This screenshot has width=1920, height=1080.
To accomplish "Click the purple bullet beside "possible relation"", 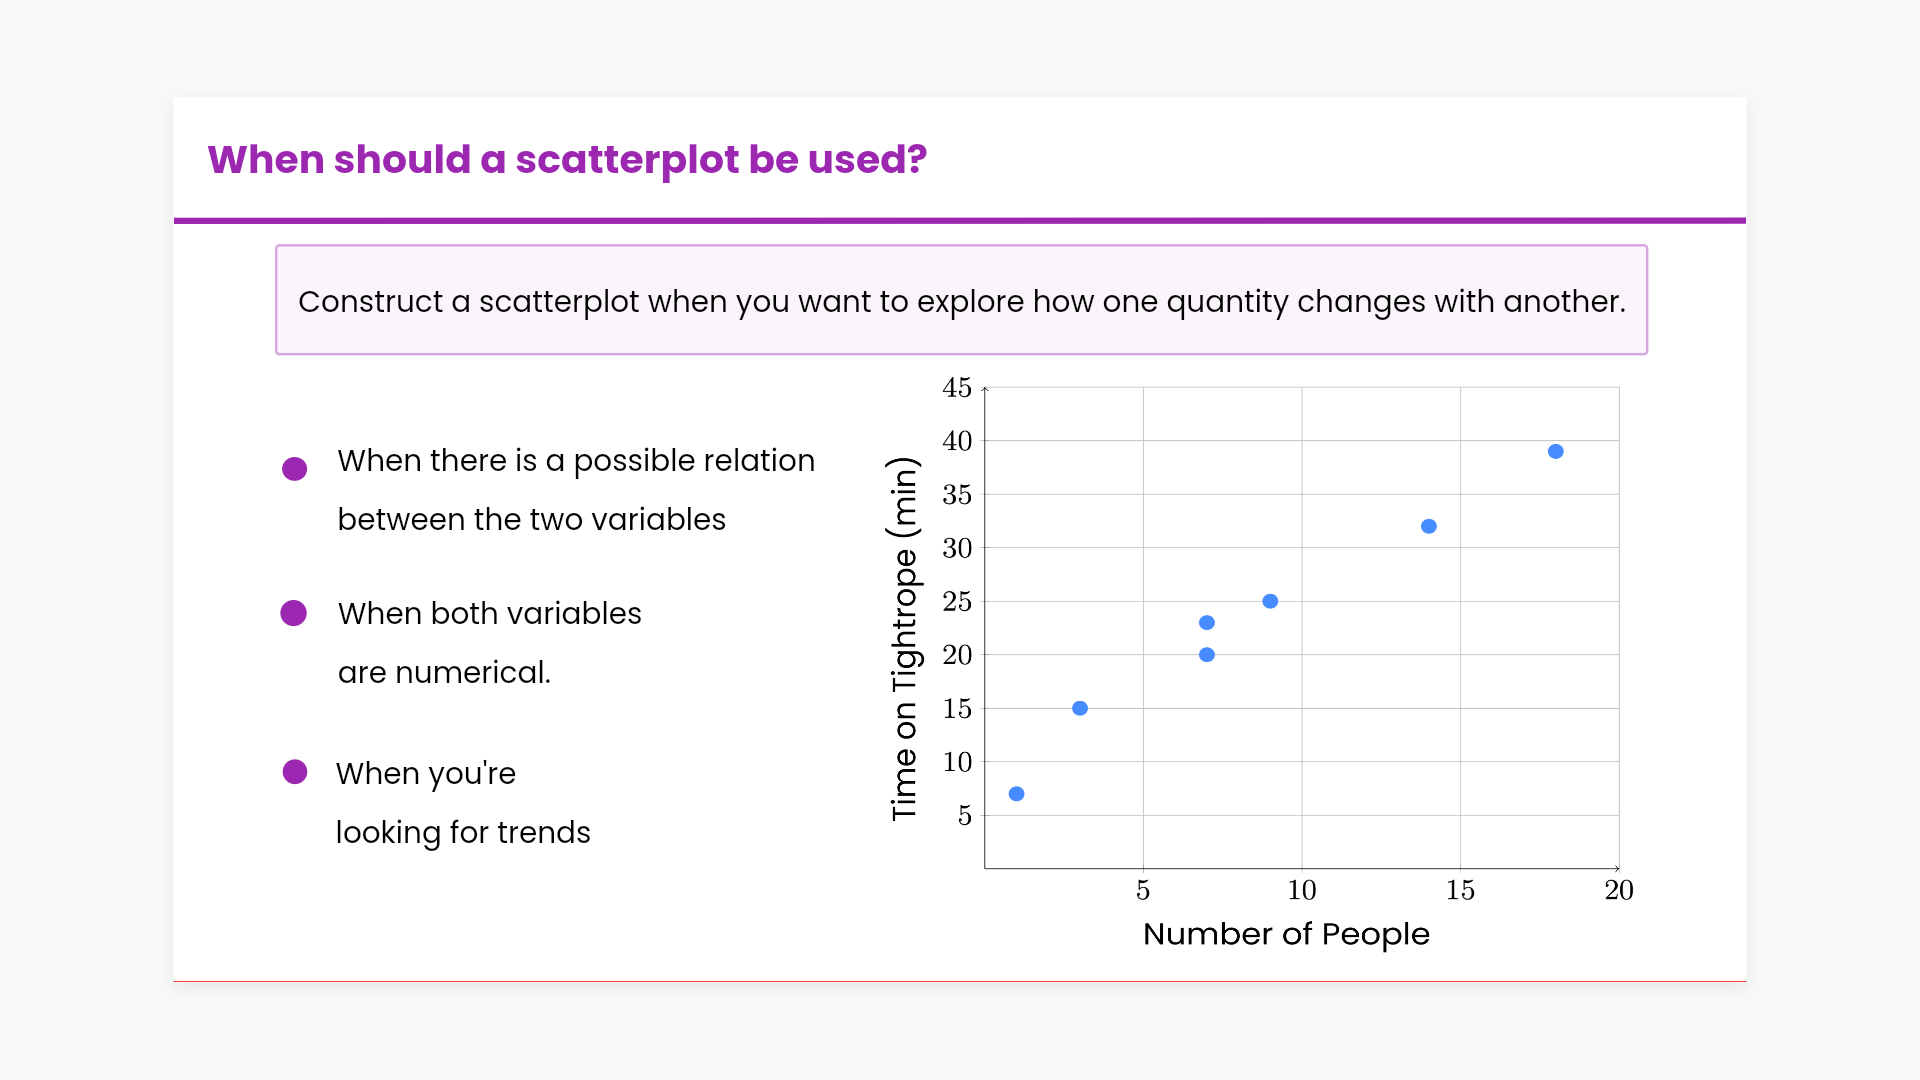I will 294,469.
